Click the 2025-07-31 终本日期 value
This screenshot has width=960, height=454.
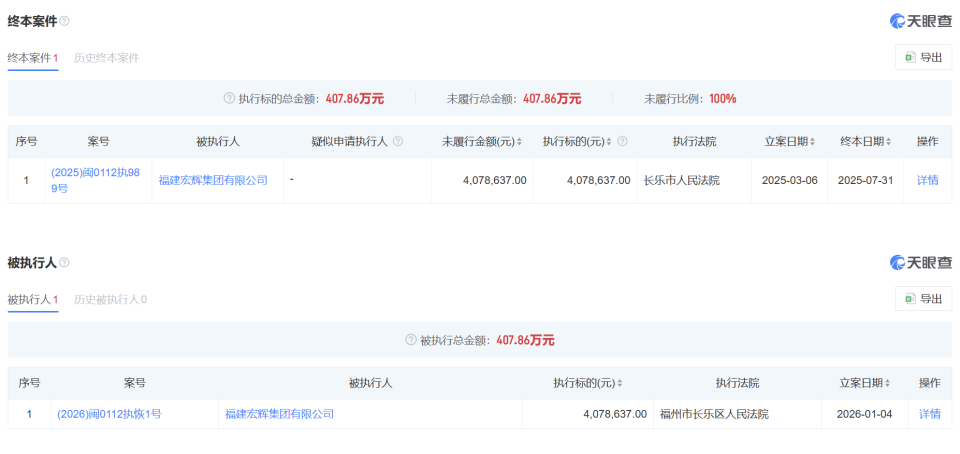click(x=866, y=180)
